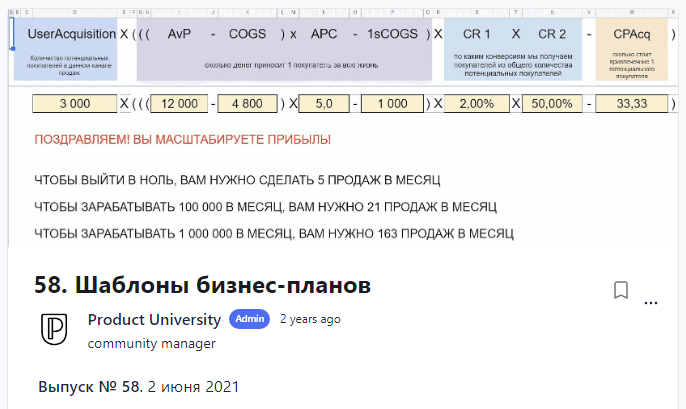686x409 pixels.
Task: Click the Product University logo avatar
Action: [54, 329]
